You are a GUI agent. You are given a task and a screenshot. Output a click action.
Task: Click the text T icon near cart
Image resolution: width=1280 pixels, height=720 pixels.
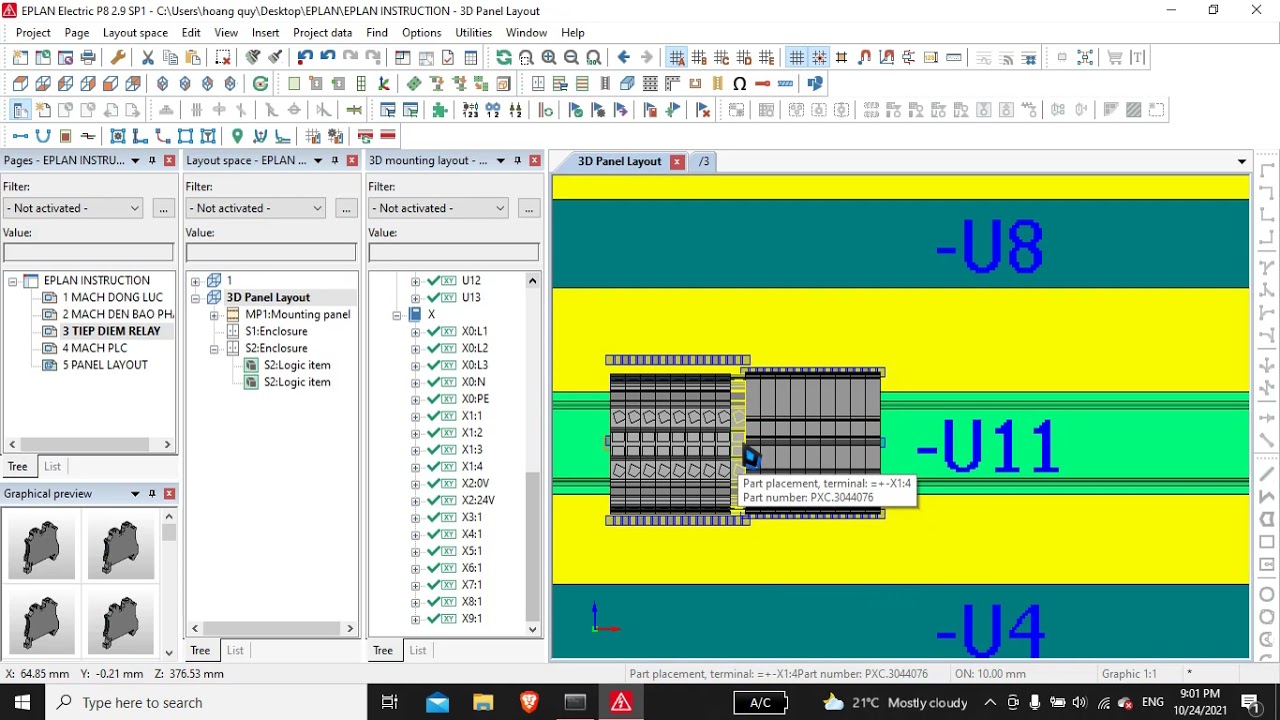click(1137, 58)
